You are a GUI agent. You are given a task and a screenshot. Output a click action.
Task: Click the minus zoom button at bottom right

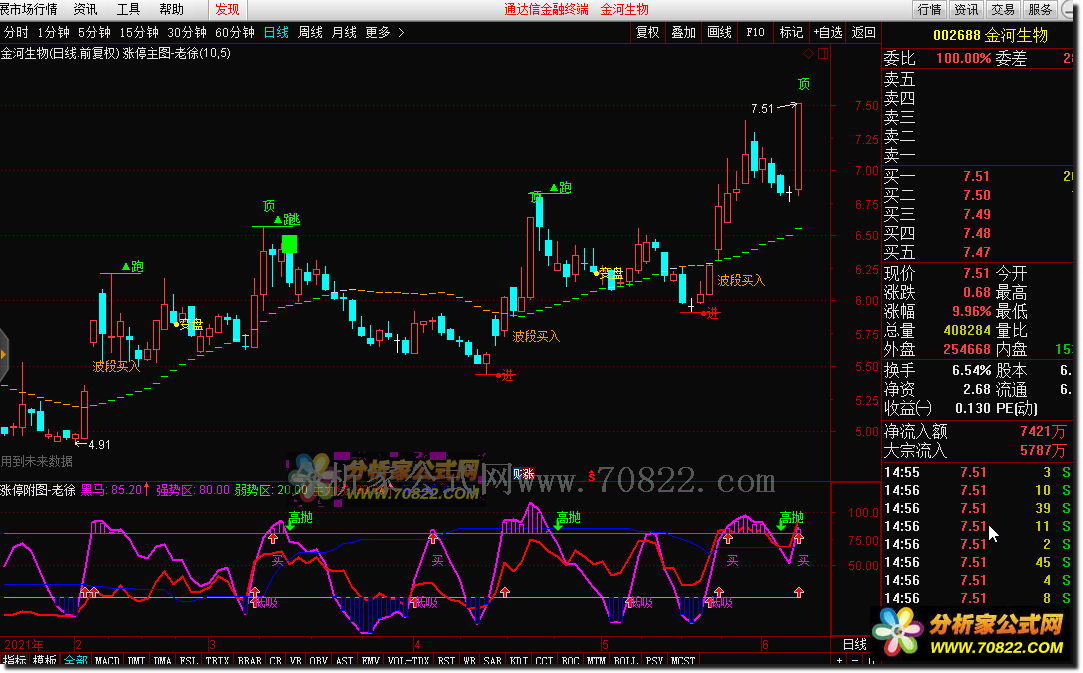(x=854, y=661)
